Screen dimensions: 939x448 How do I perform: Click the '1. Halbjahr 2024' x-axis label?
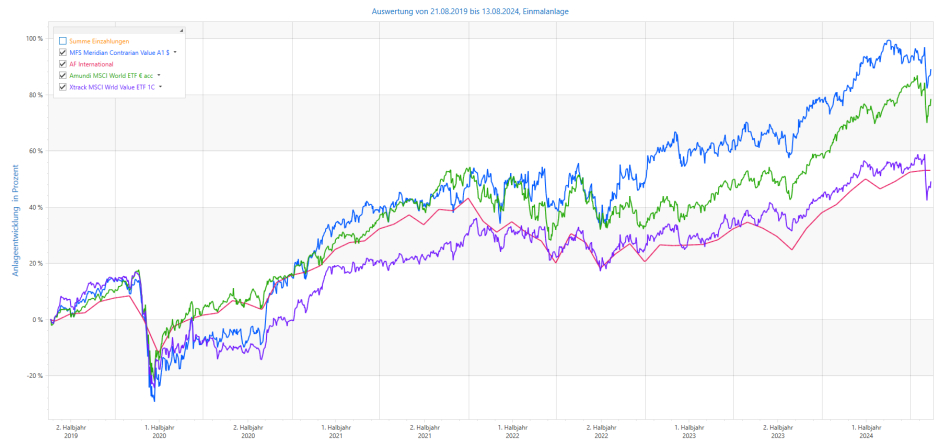pyautogui.click(x=865, y=431)
